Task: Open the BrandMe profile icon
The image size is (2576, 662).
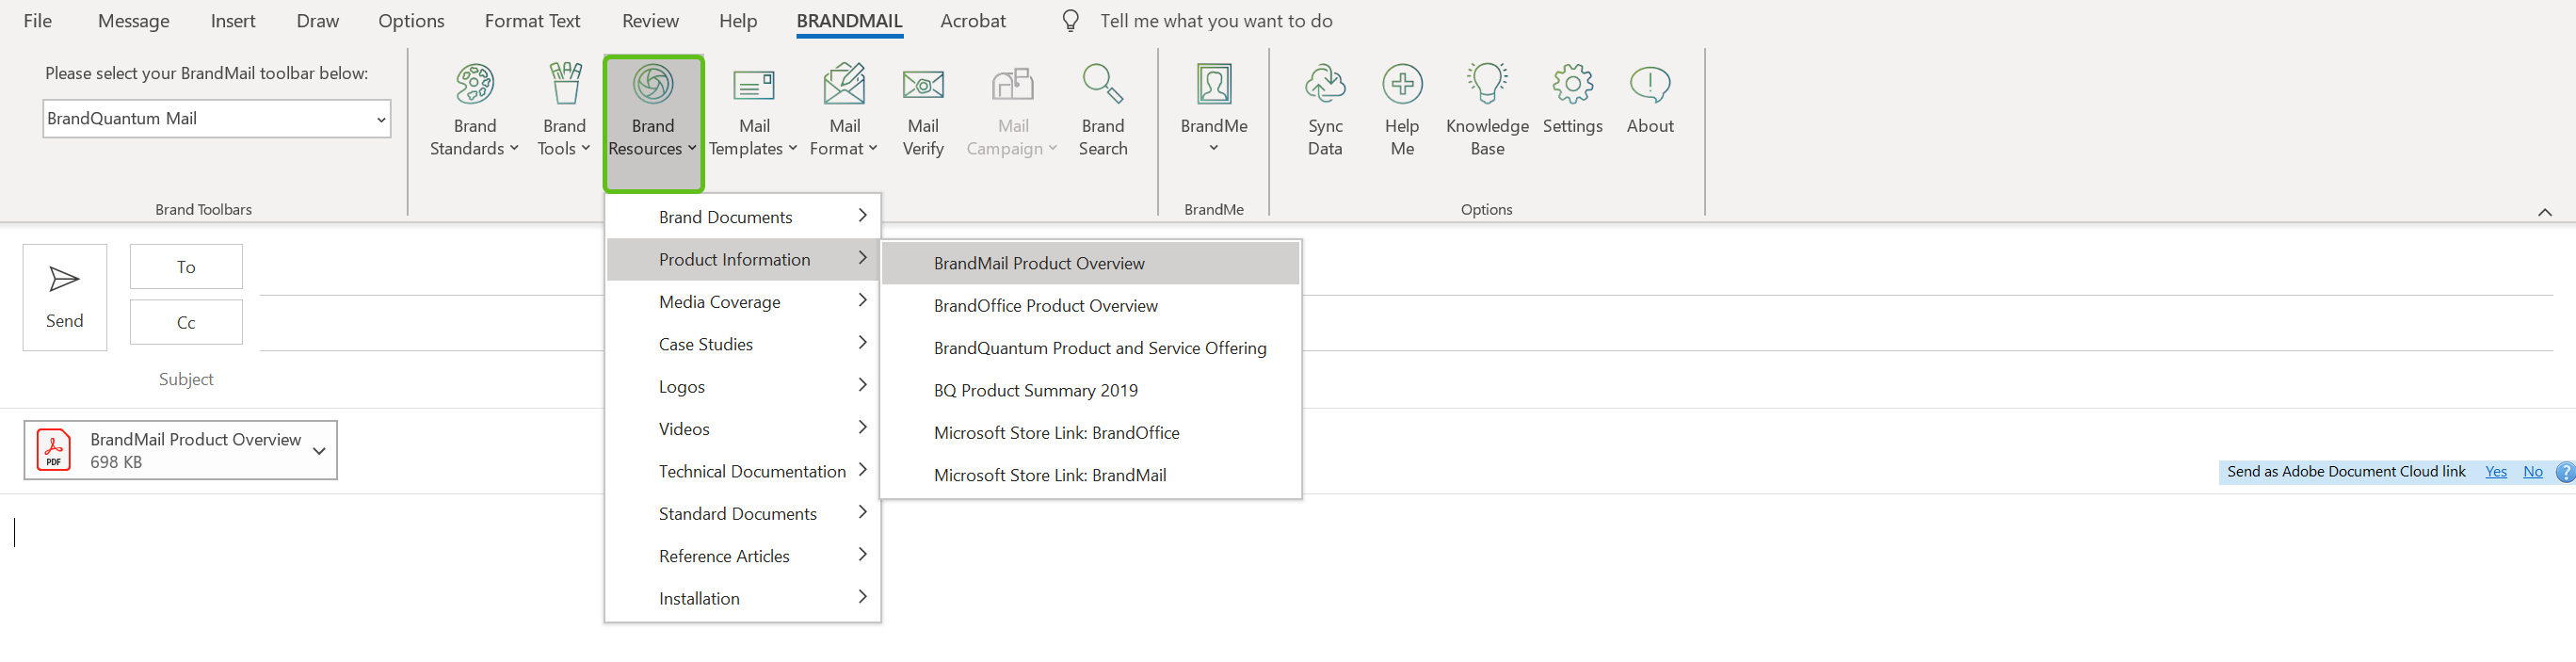Action: (x=1214, y=84)
